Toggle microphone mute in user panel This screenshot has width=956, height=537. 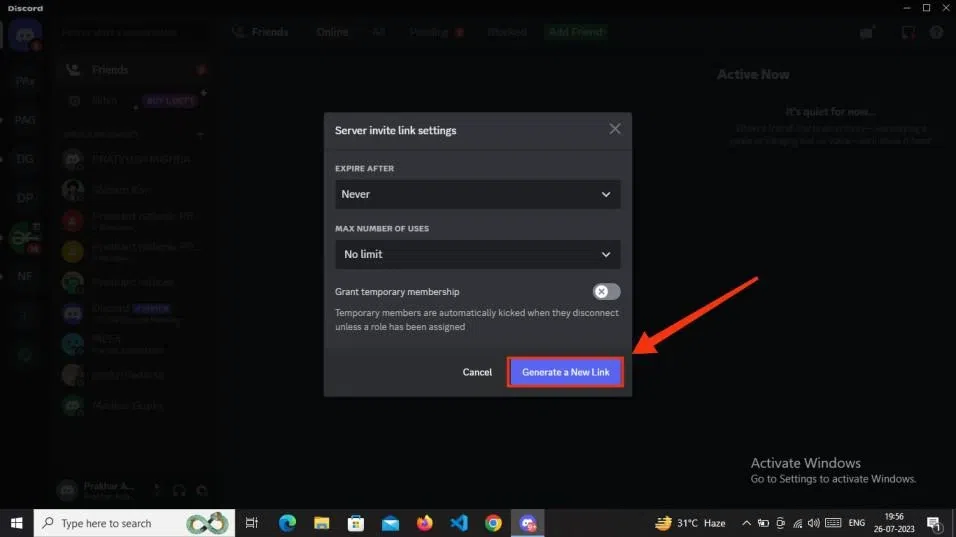point(157,489)
